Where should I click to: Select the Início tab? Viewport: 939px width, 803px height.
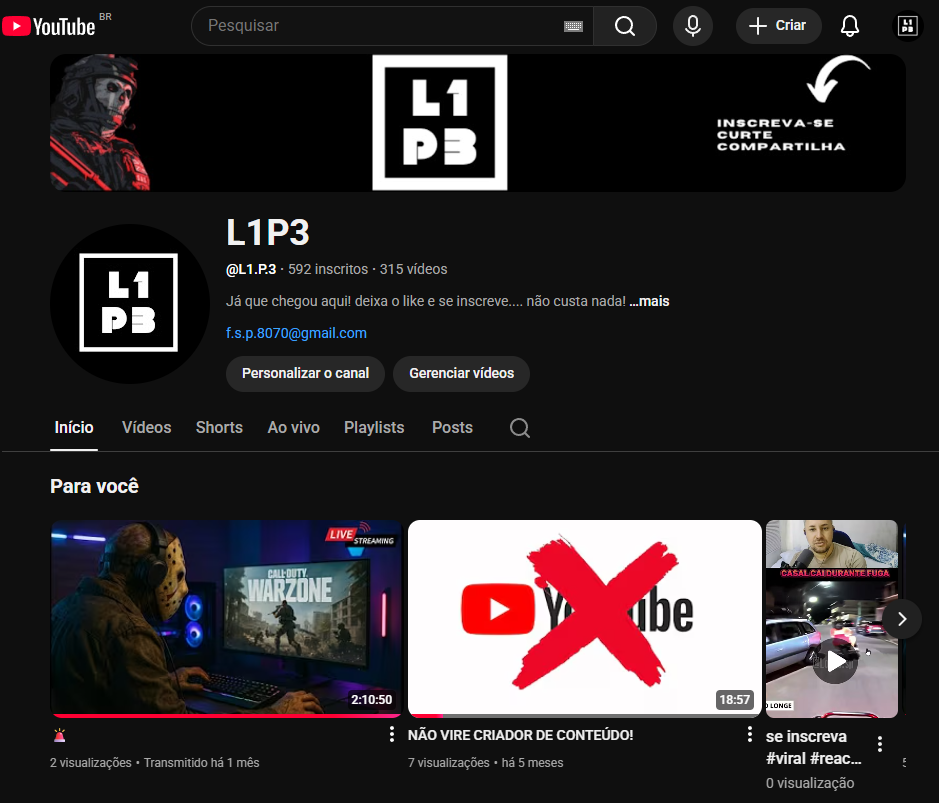point(74,428)
